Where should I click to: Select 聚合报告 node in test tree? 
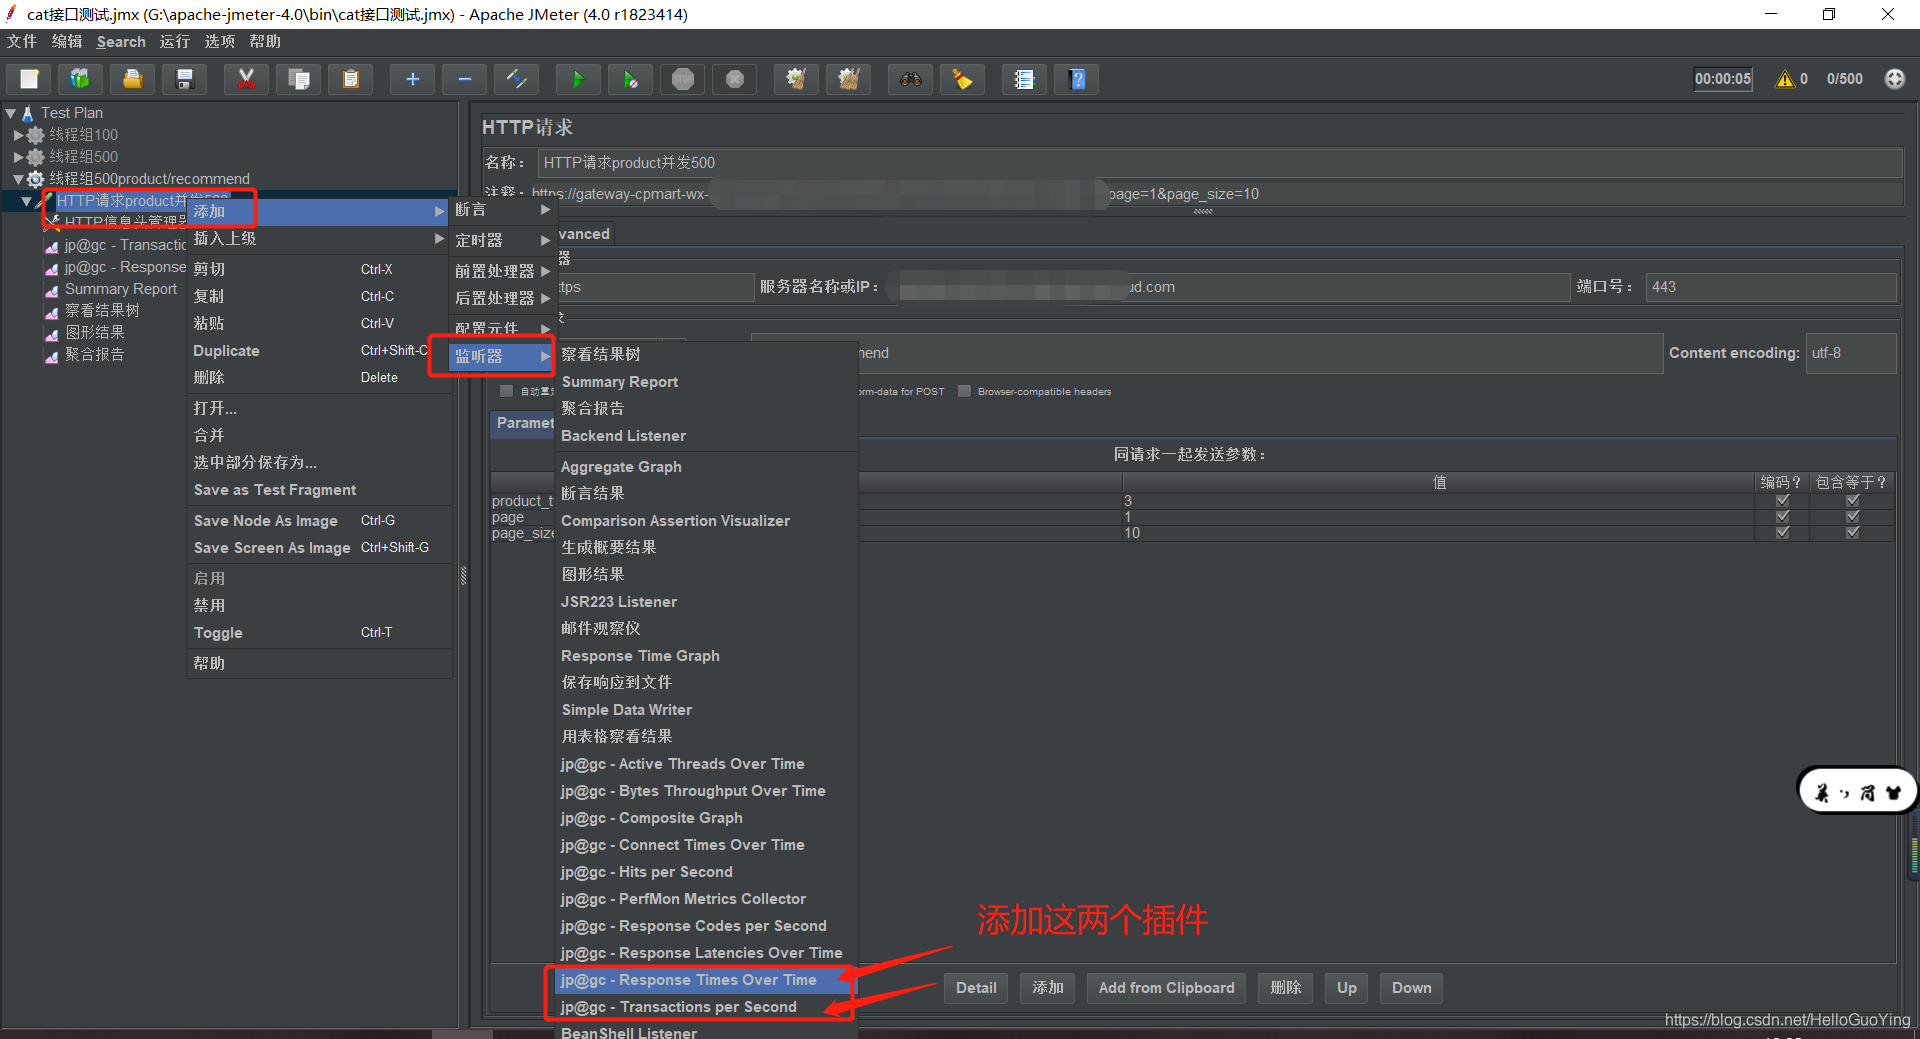pos(95,355)
